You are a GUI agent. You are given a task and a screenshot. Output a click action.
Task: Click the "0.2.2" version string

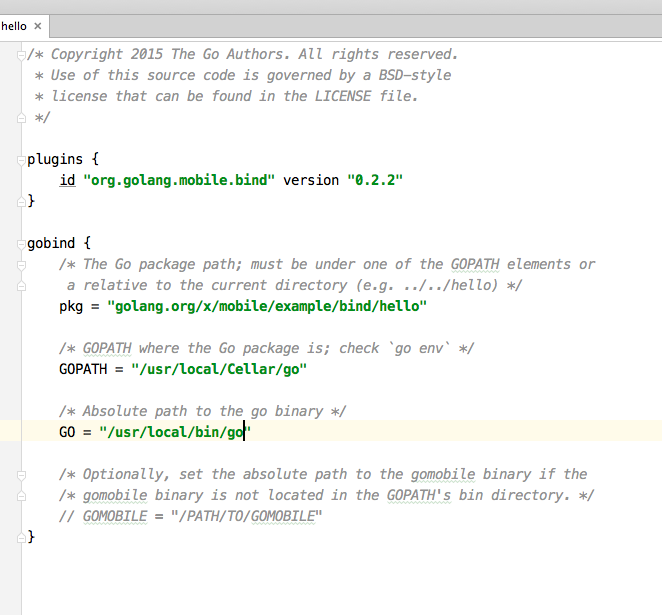pyautogui.click(x=374, y=180)
